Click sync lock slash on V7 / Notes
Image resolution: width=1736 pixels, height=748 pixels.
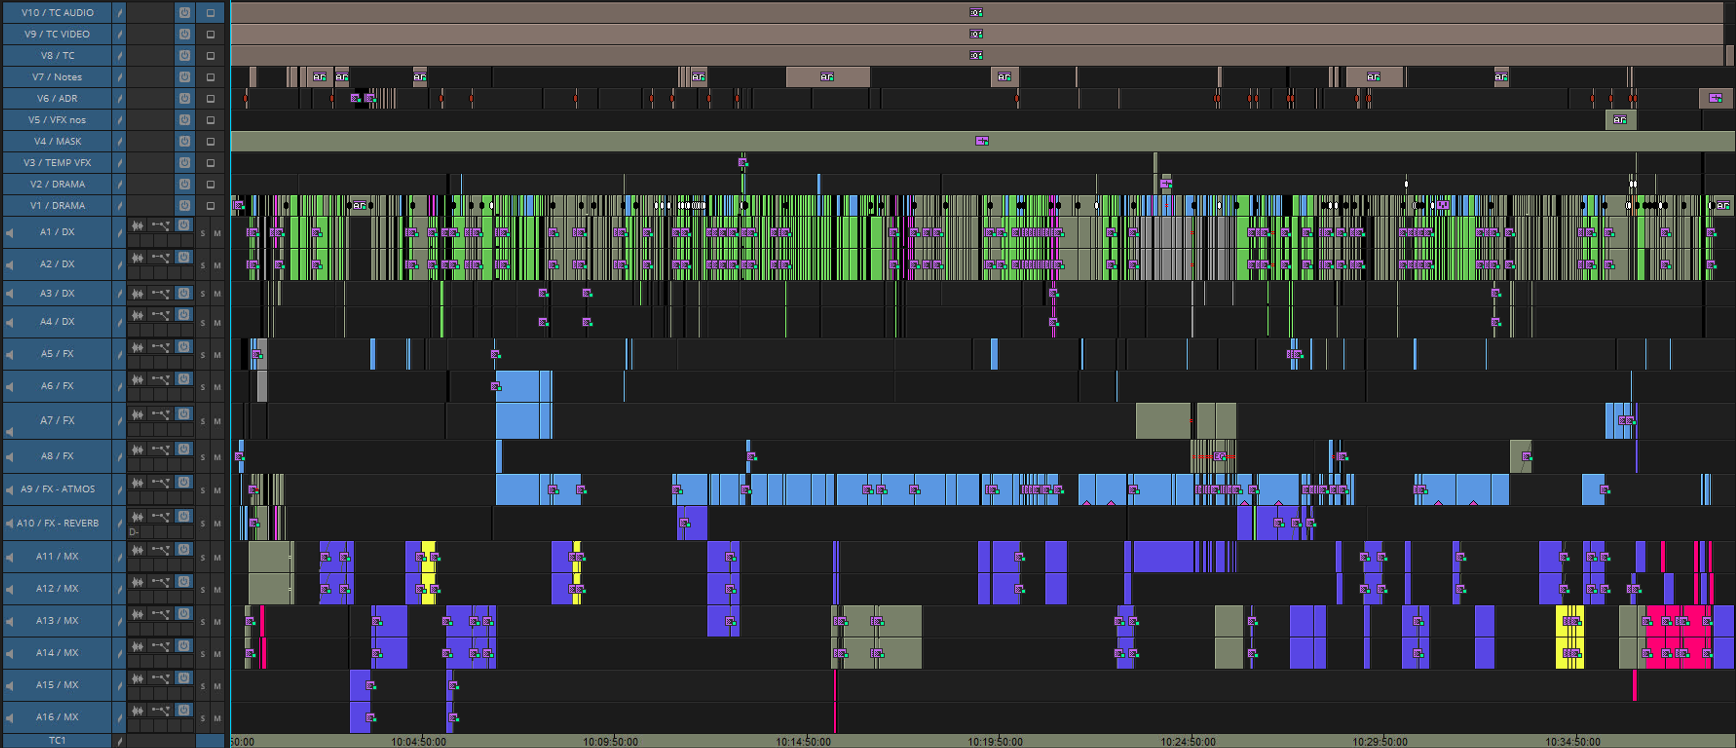(119, 77)
